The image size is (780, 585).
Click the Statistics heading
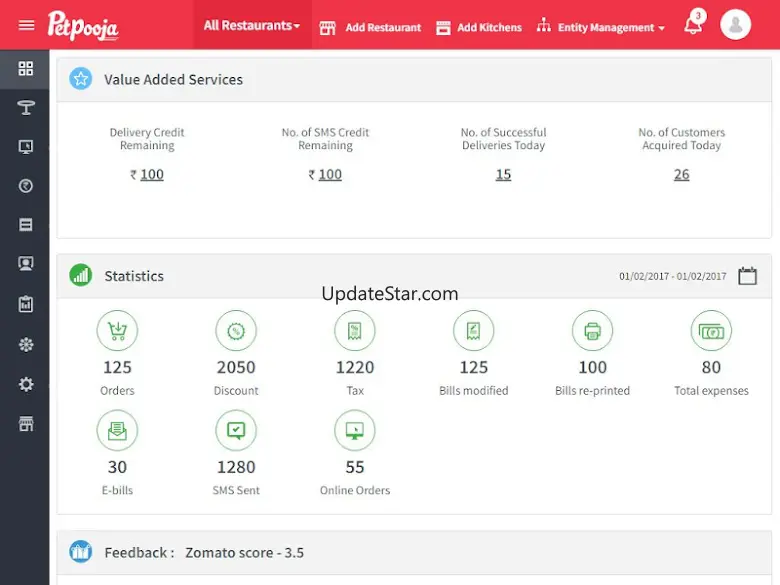134,276
